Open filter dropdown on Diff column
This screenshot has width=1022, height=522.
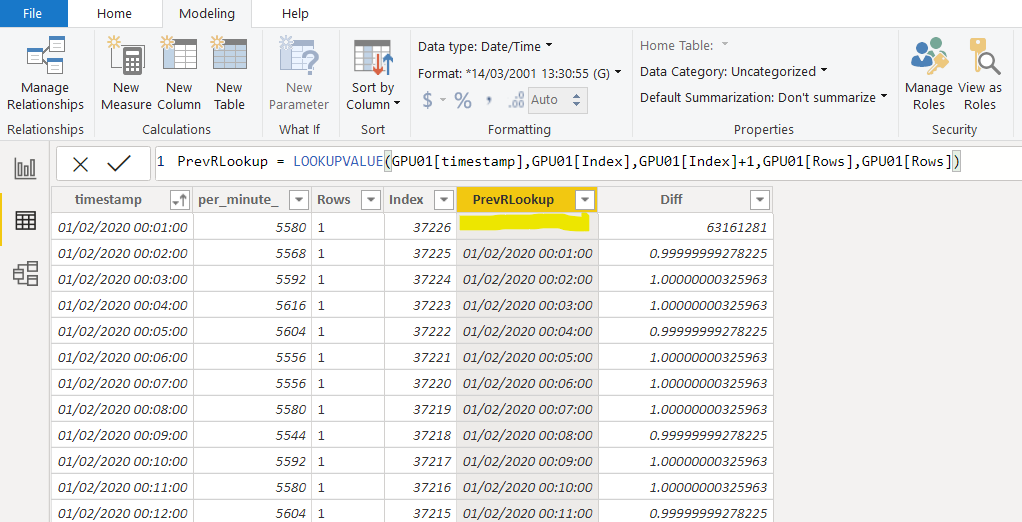(x=759, y=200)
